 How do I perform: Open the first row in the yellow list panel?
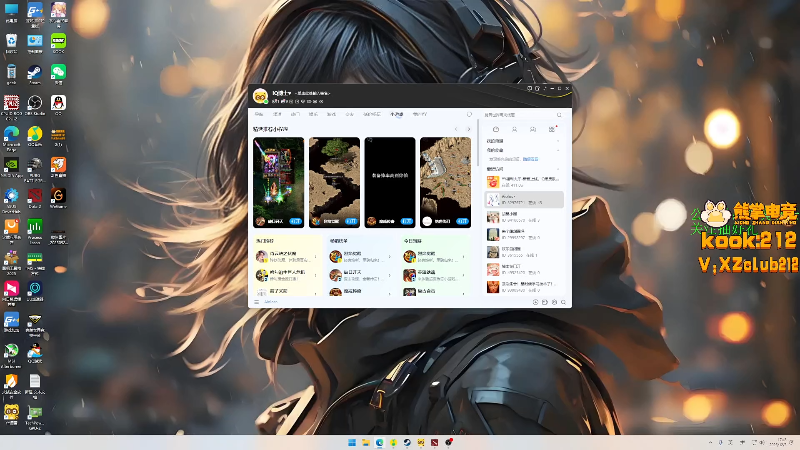(287, 257)
